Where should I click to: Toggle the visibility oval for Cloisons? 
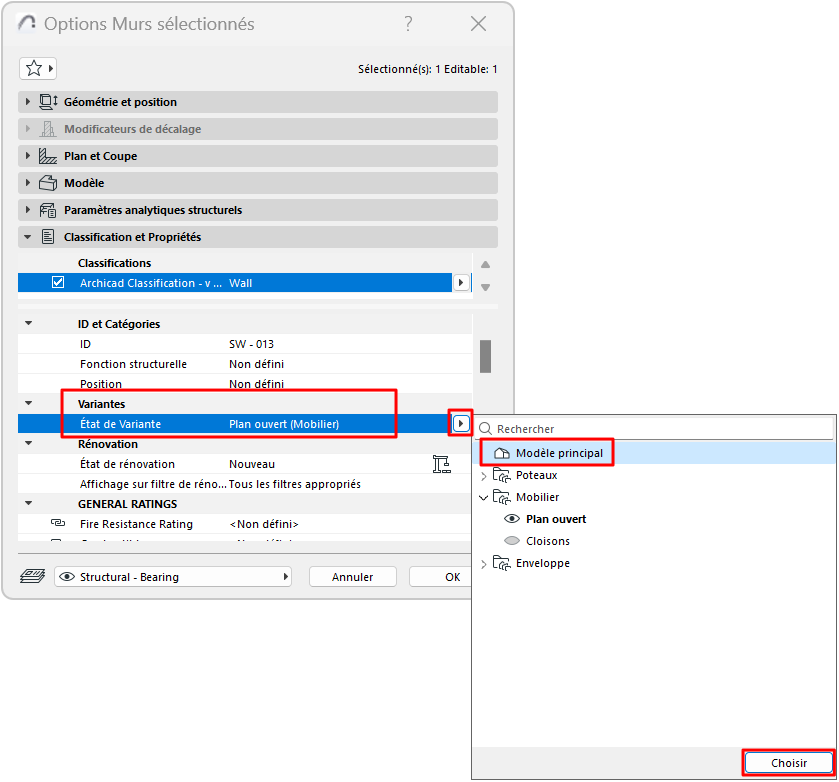coord(512,541)
